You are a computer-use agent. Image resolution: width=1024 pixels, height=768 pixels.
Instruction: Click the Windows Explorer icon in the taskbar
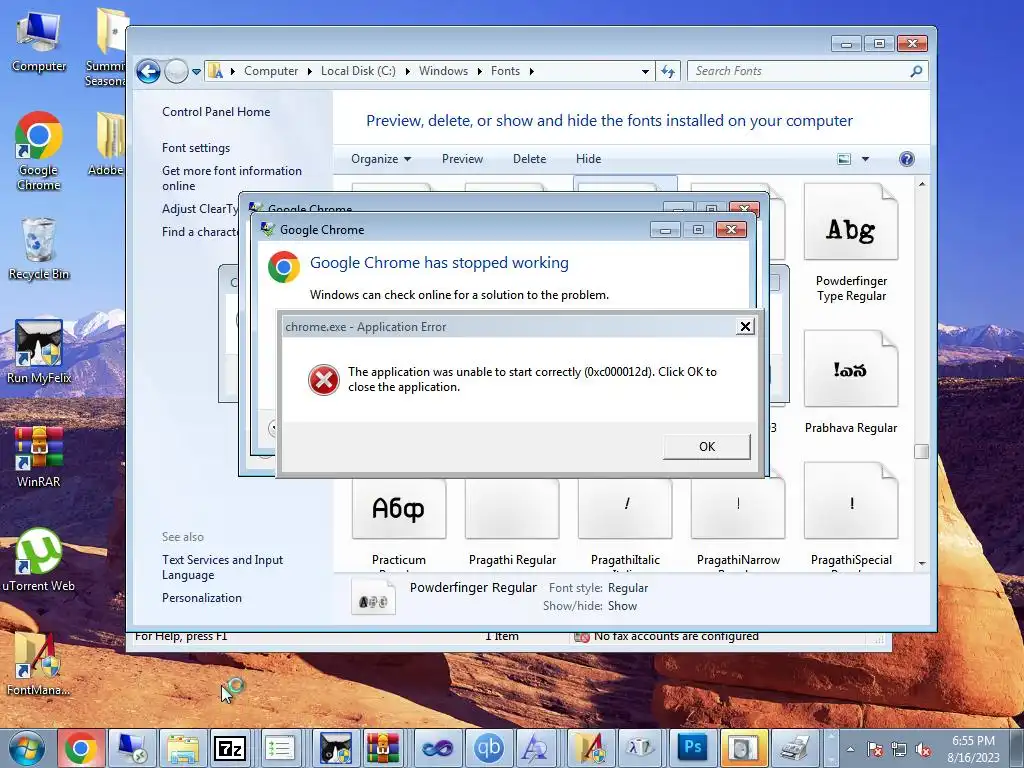click(182, 748)
